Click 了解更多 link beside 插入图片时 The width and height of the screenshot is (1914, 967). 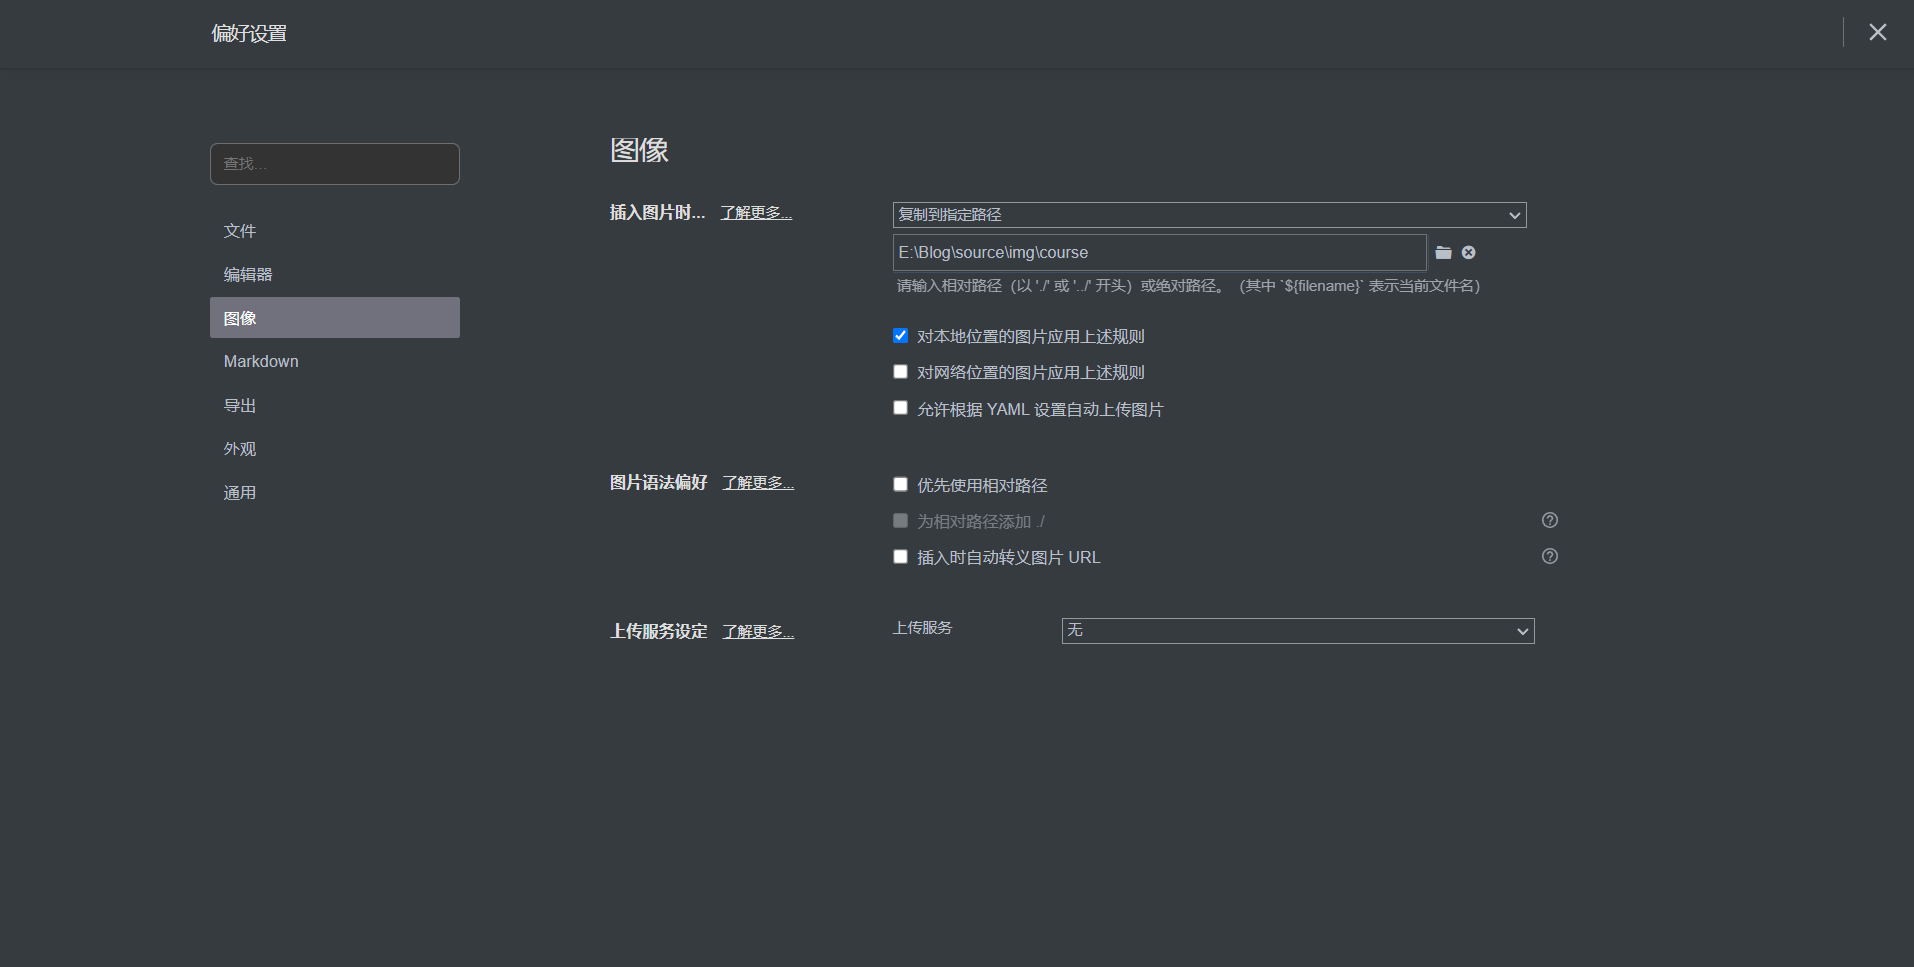pyautogui.click(x=756, y=213)
